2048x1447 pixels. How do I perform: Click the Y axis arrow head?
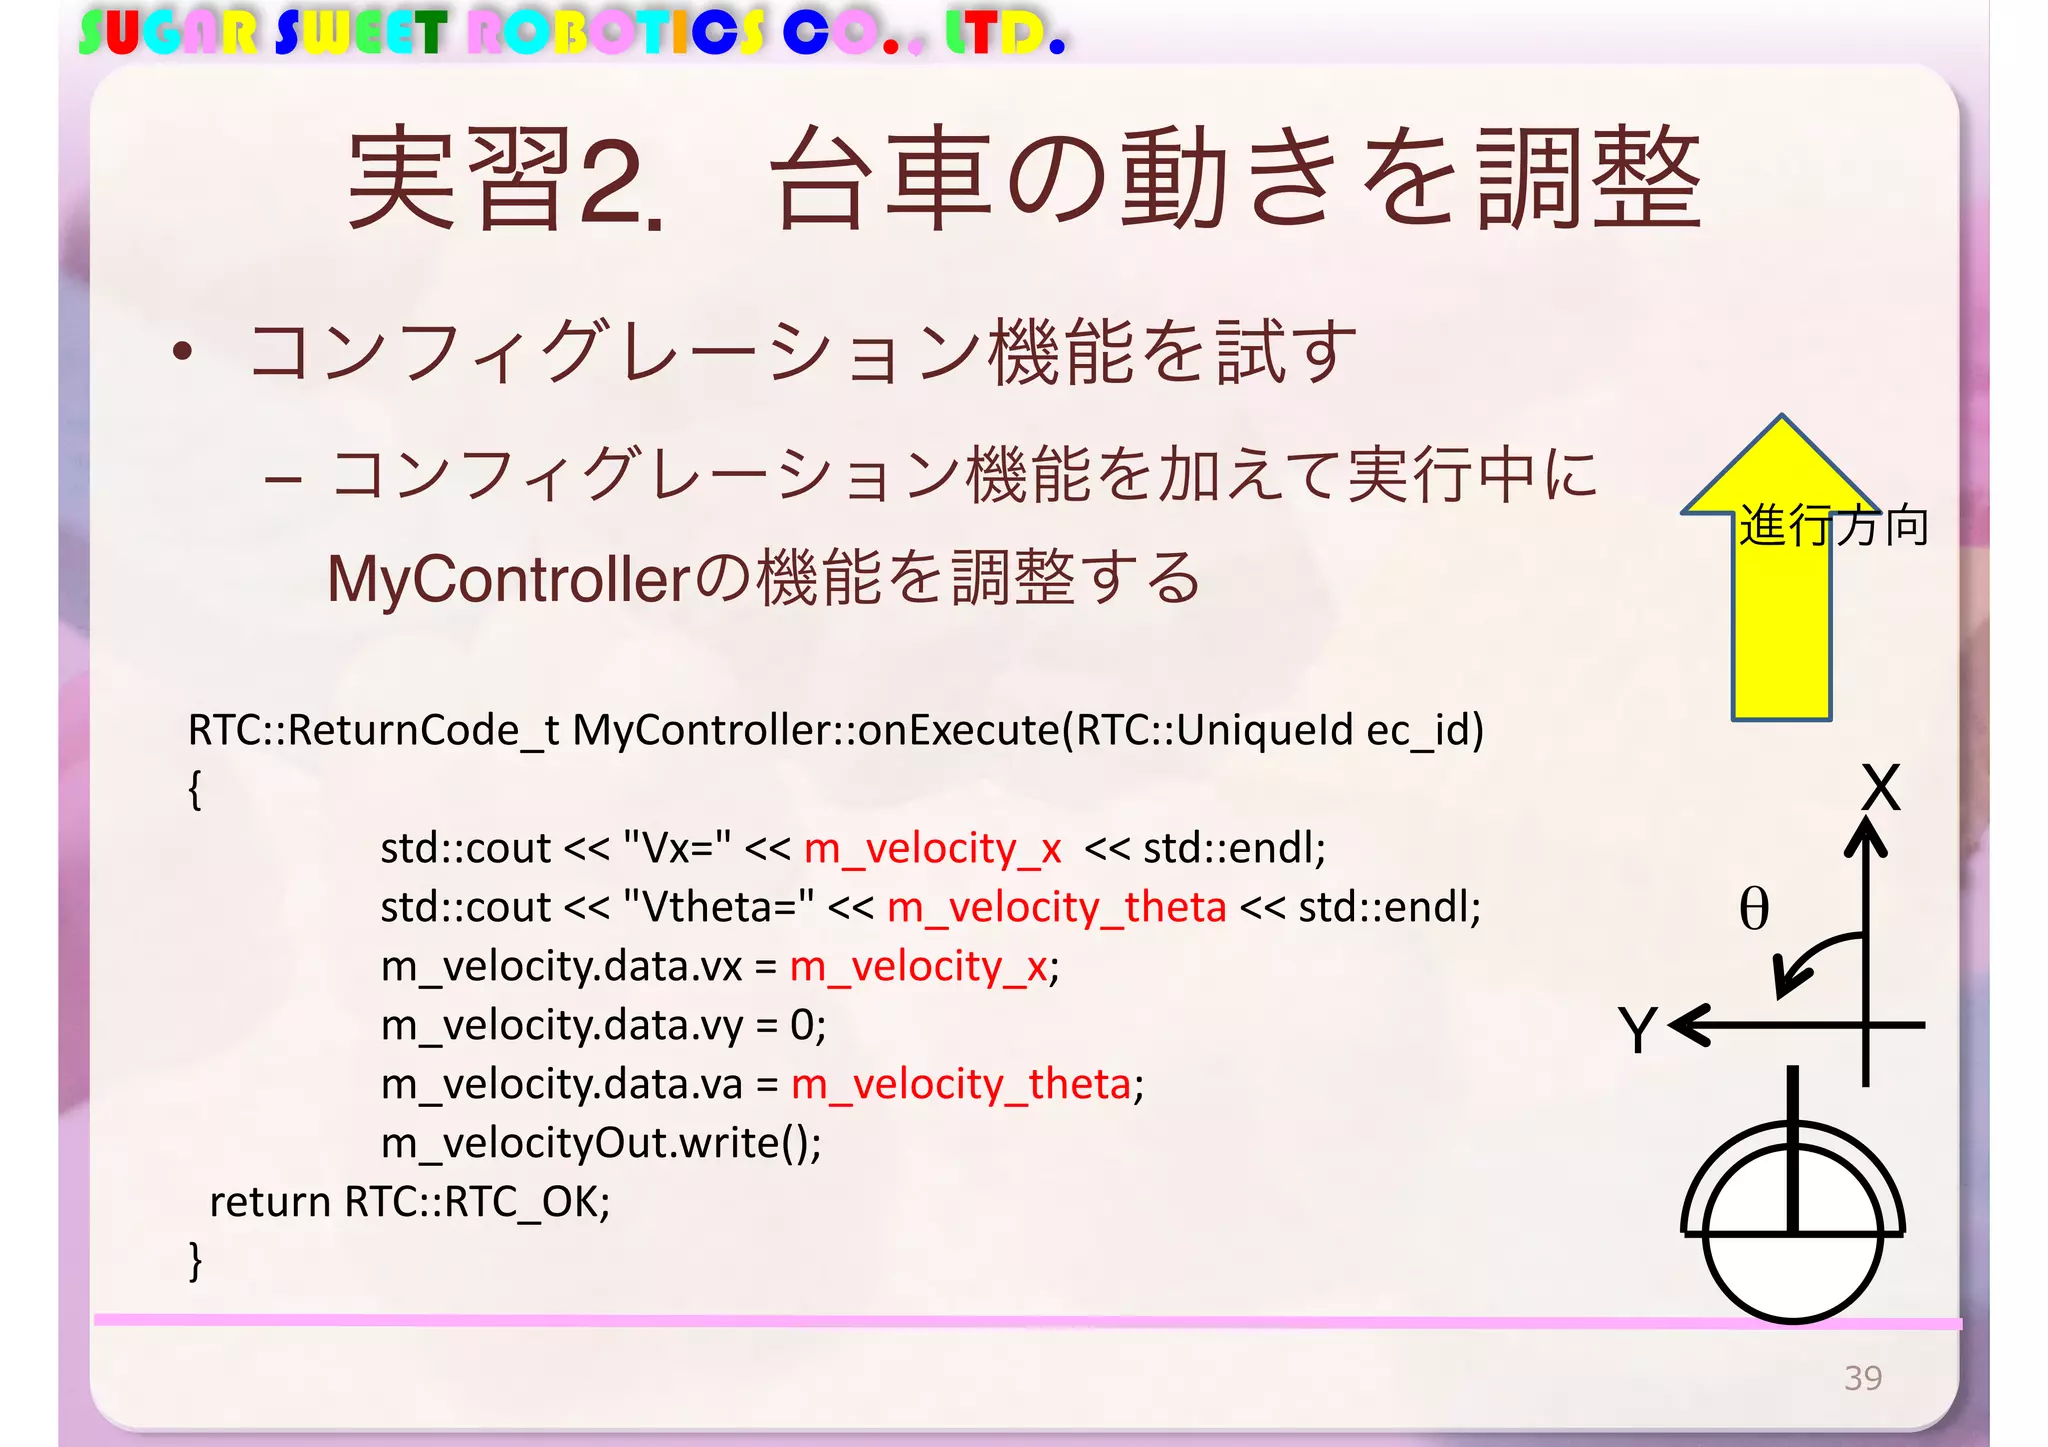pyautogui.click(x=1690, y=1026)
